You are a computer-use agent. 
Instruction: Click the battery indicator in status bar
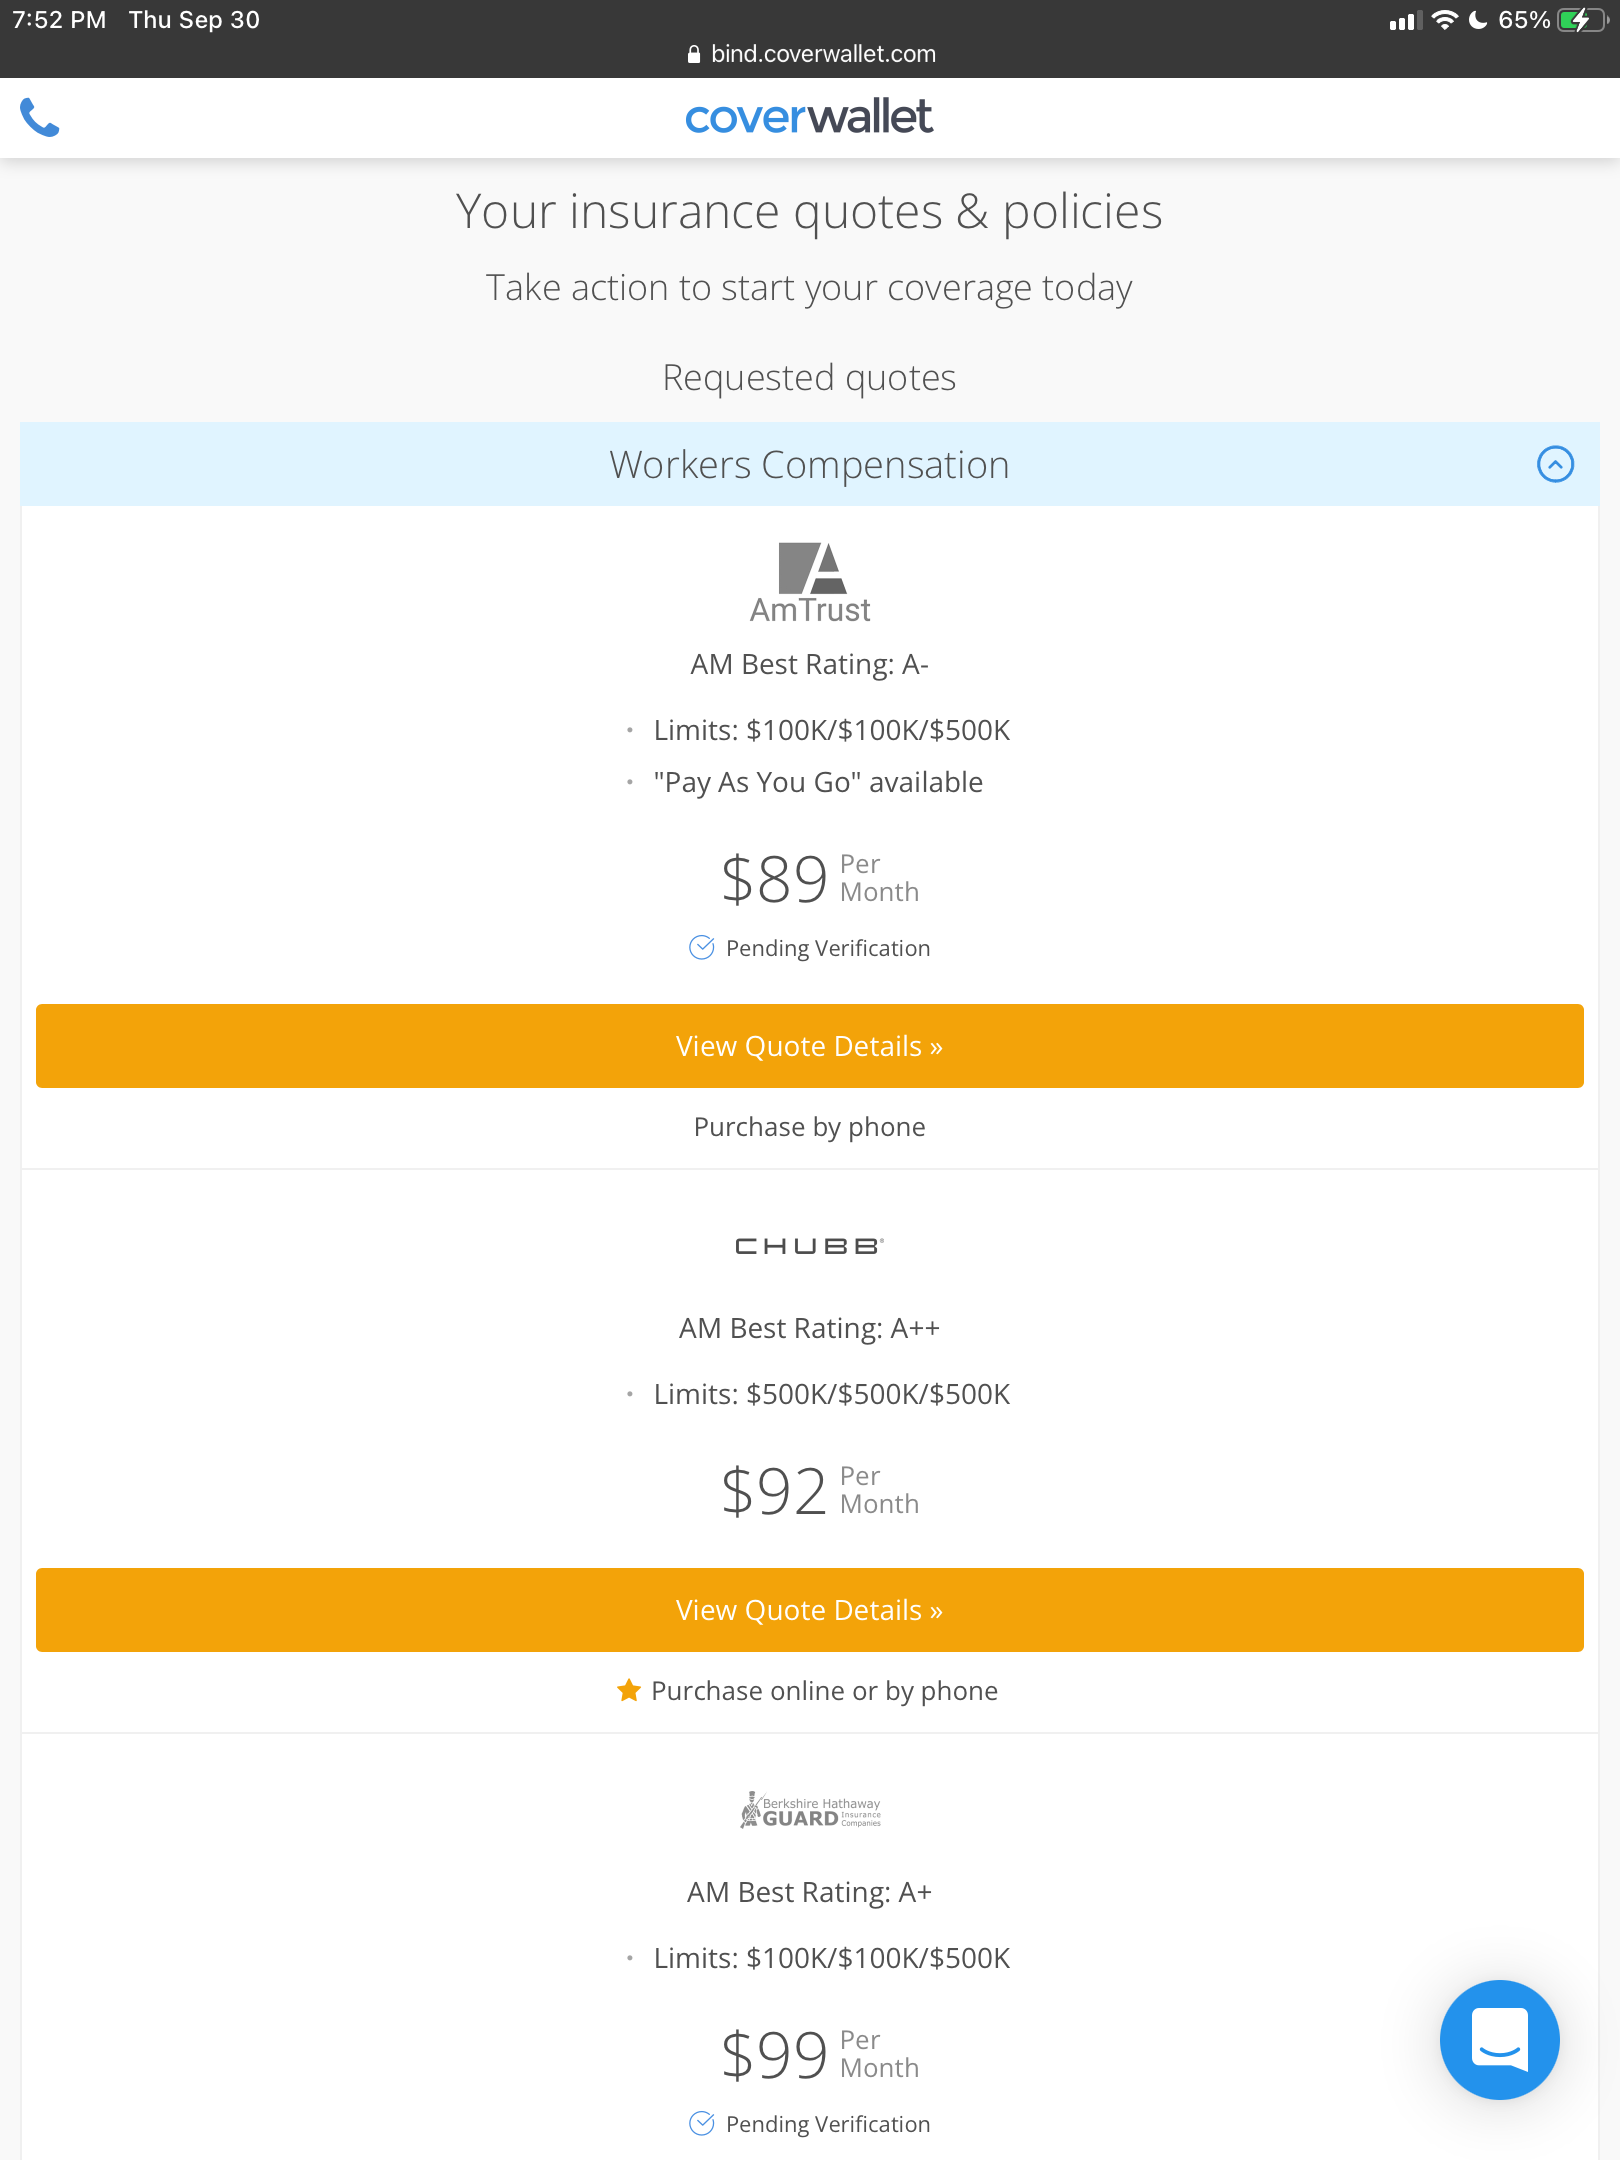[1581, 20]
